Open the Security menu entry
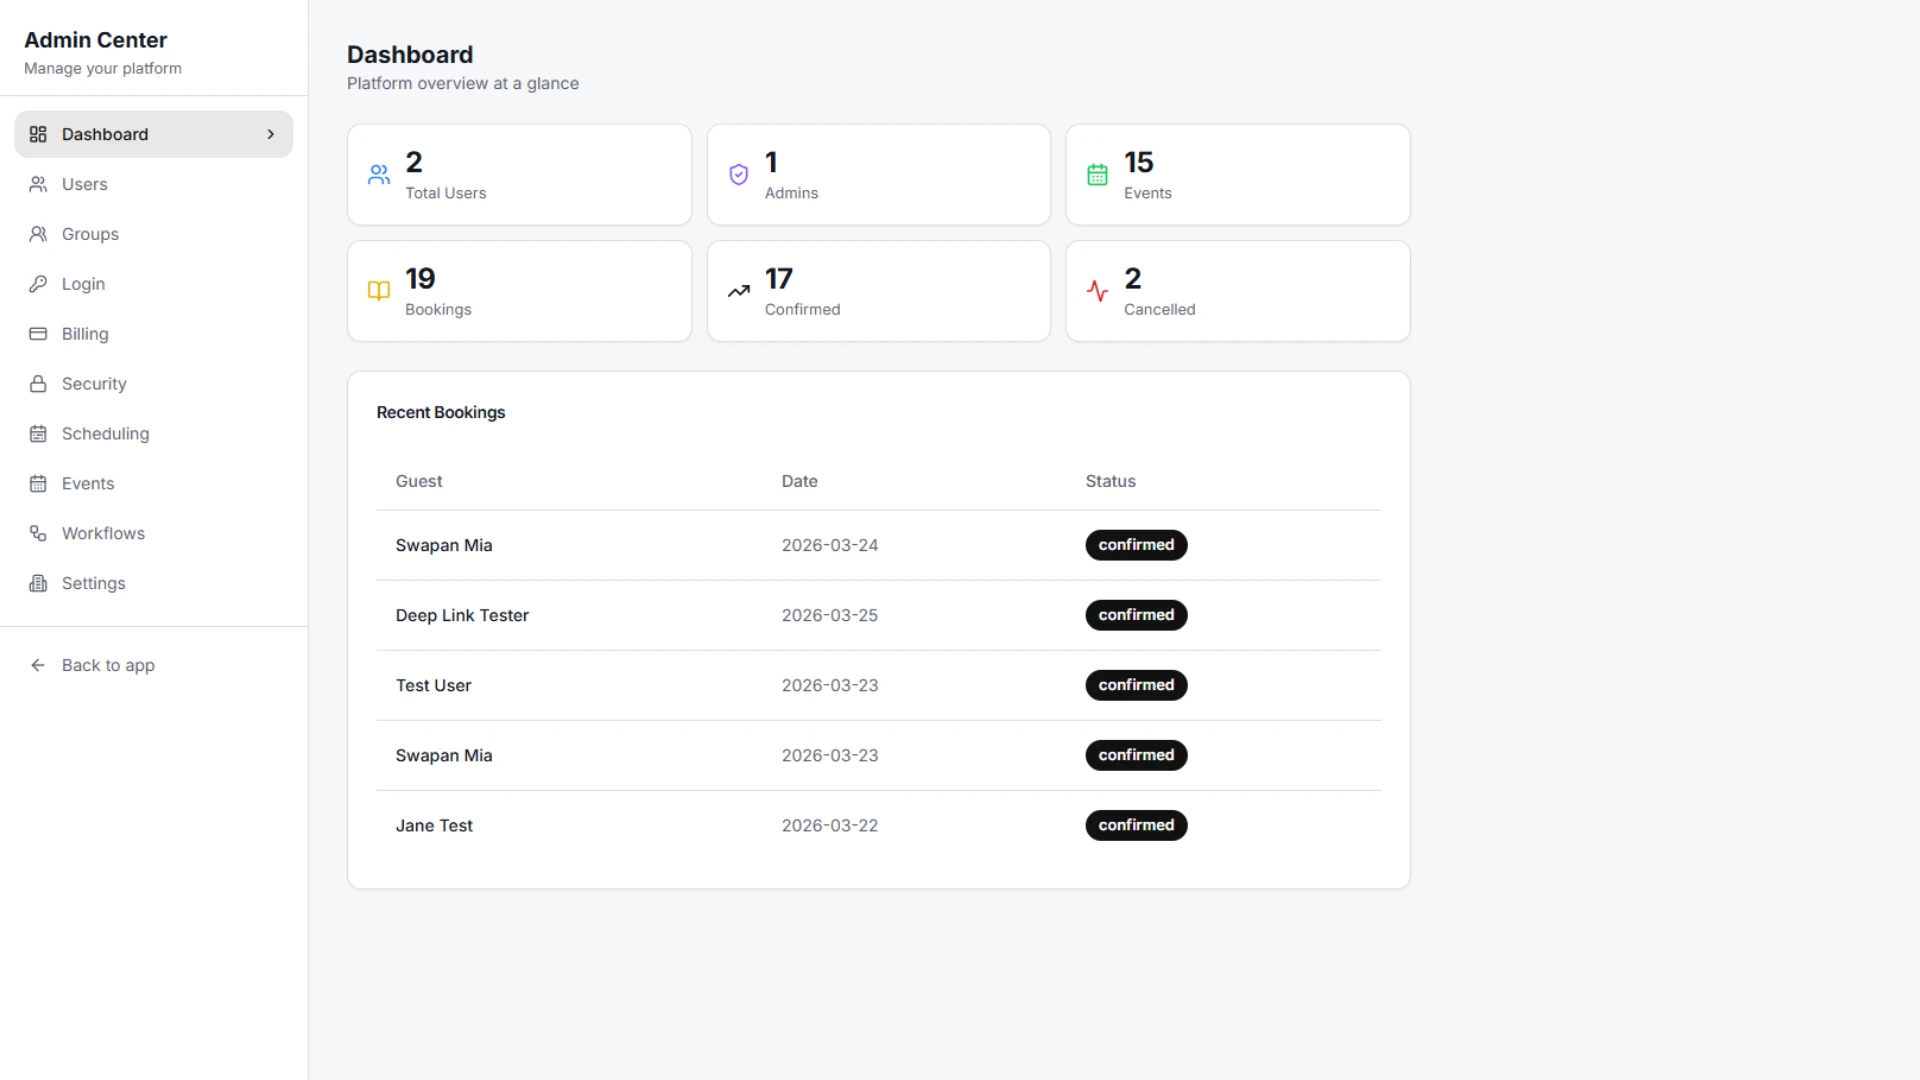1920x1080 pixels. (154, 384)
